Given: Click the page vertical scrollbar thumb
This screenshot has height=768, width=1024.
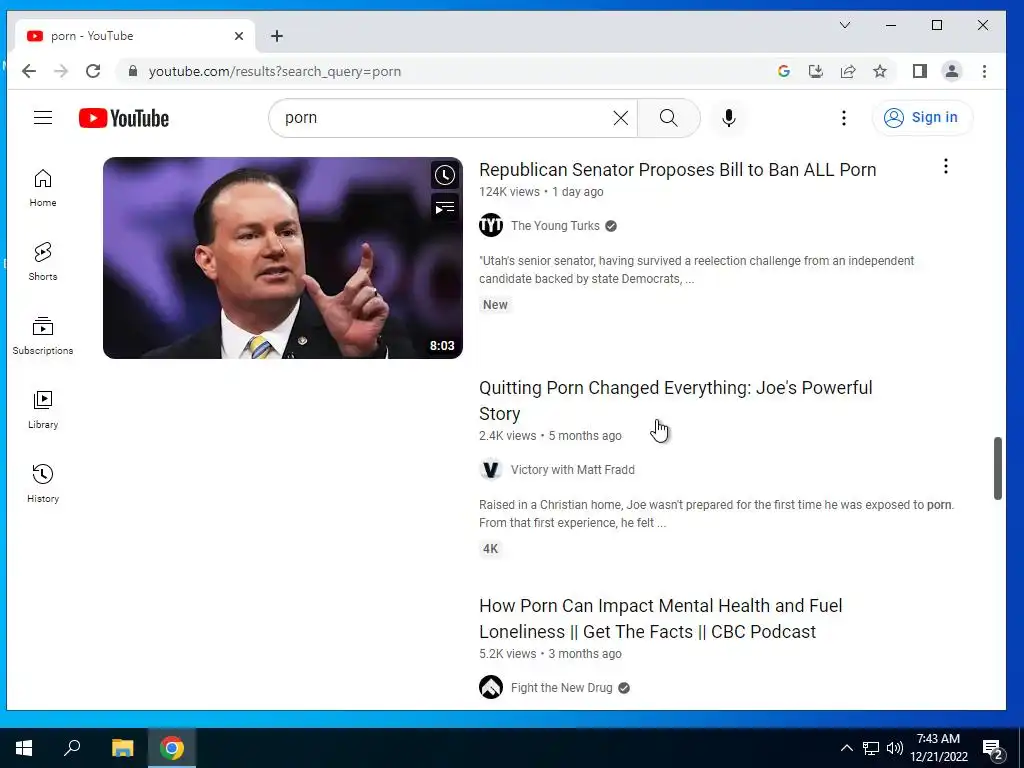Looking at the screenshot, I should [997, 468].
